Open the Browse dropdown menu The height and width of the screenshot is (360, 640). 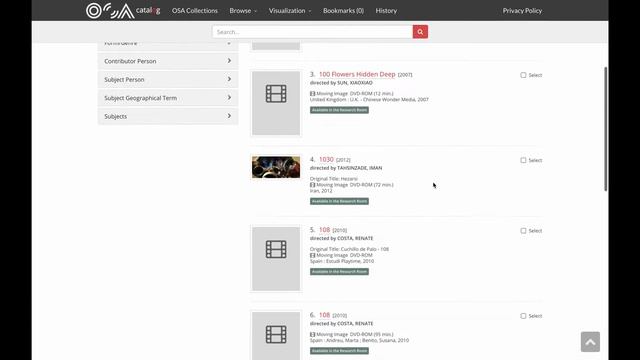click(243, 11)
